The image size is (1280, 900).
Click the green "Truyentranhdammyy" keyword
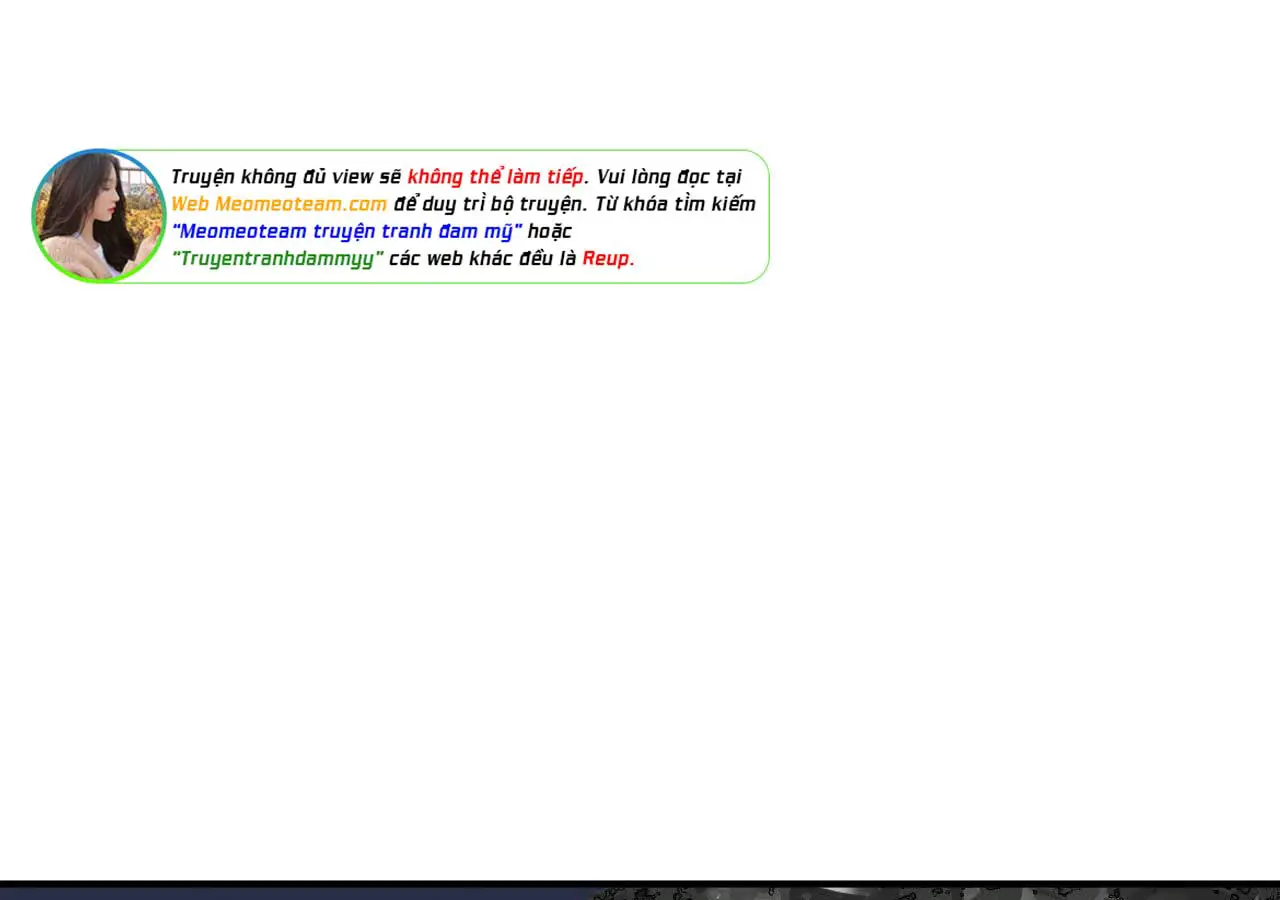[x=278, y=258]
